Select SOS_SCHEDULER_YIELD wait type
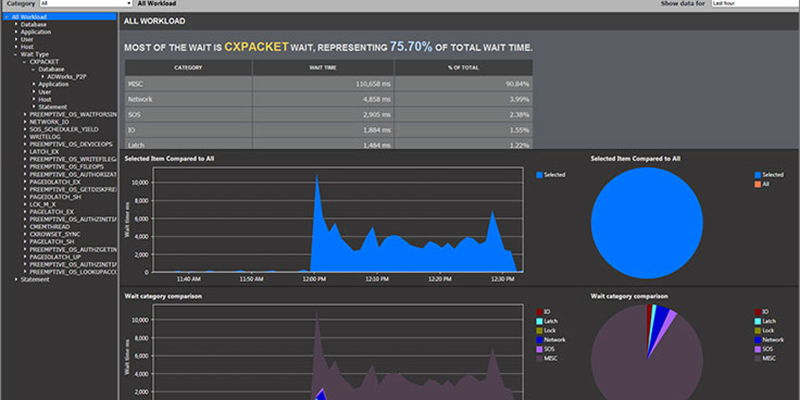 point(65,129)
